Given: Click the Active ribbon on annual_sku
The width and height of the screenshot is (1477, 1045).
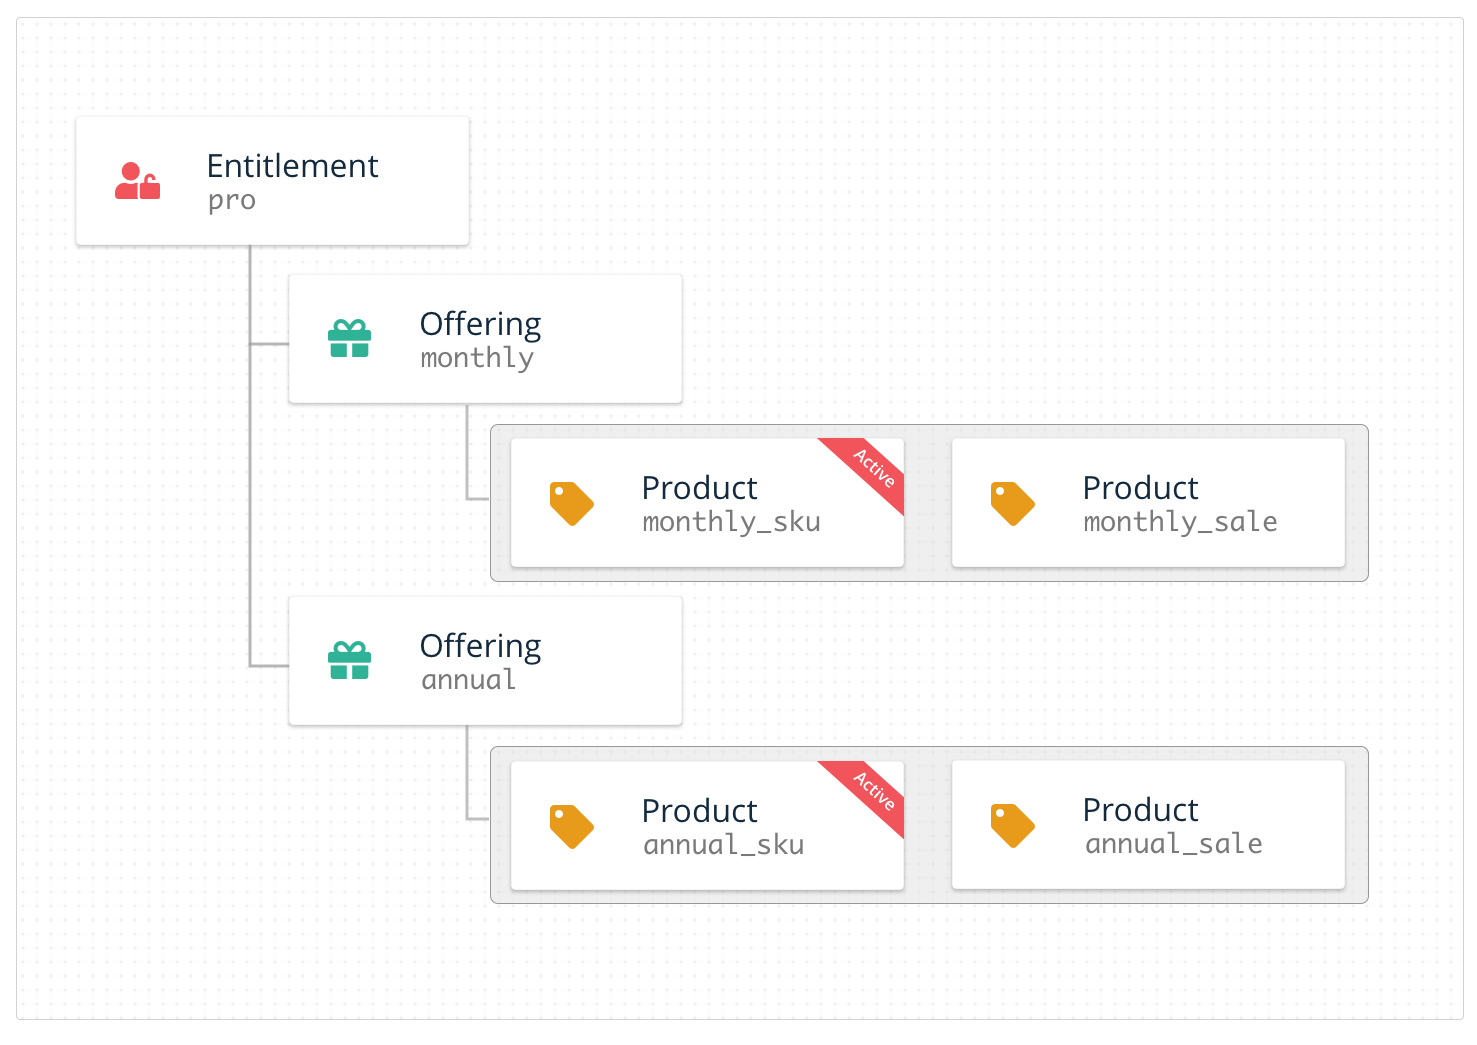Looking at the screenshot, I should click(x=874, y=790).
